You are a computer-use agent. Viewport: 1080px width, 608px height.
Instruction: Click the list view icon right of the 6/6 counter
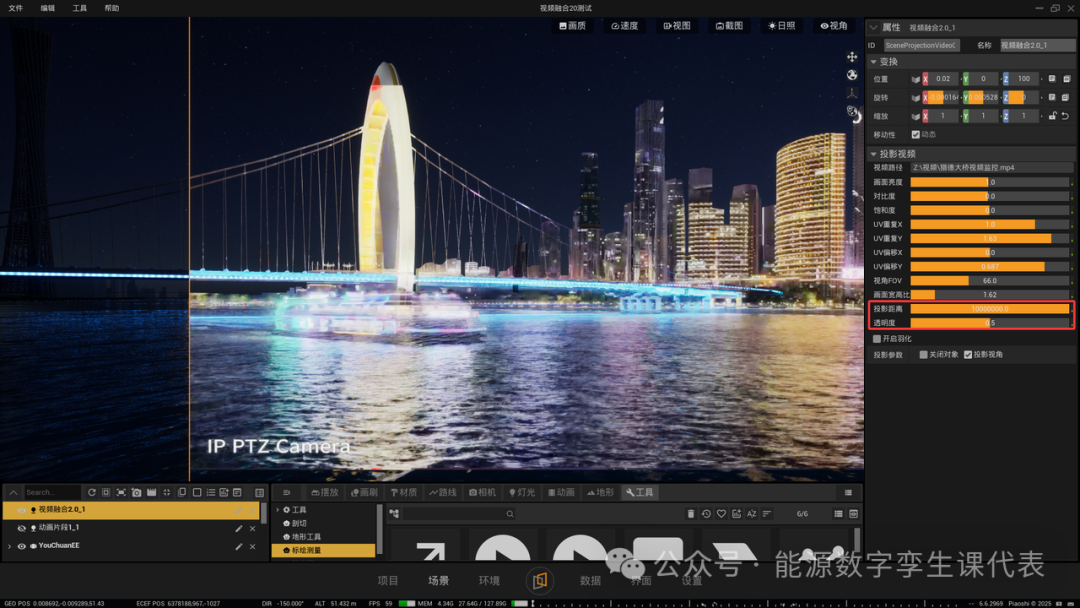838,514
